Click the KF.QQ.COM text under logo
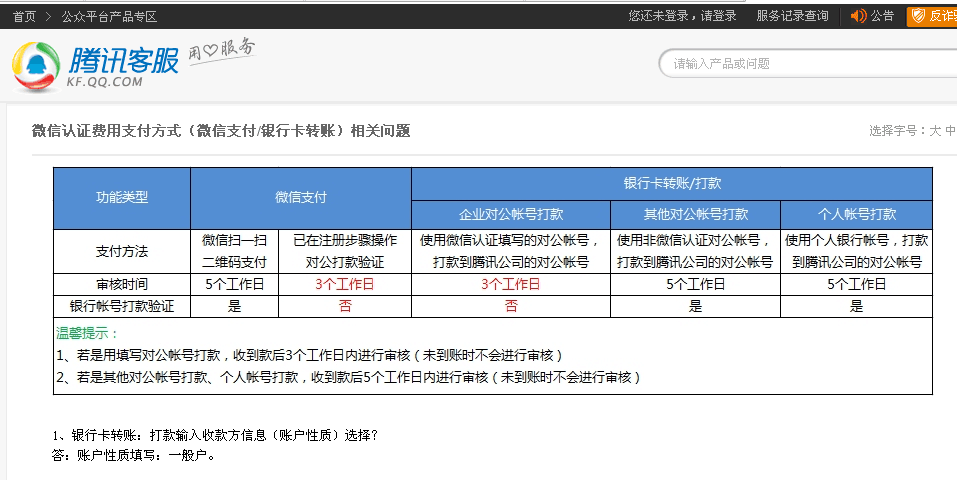Screen dimensions: 957x480 pyautogui.click(x=104, y=82)
